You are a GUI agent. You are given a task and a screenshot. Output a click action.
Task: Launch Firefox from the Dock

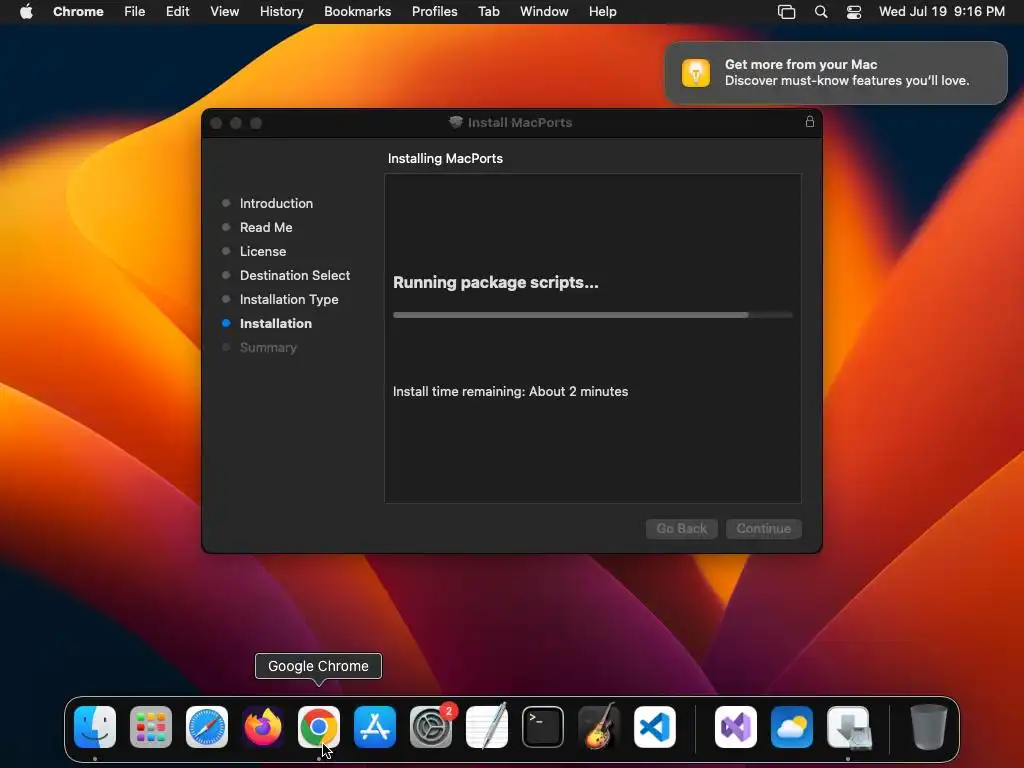[x=263, y=727]
